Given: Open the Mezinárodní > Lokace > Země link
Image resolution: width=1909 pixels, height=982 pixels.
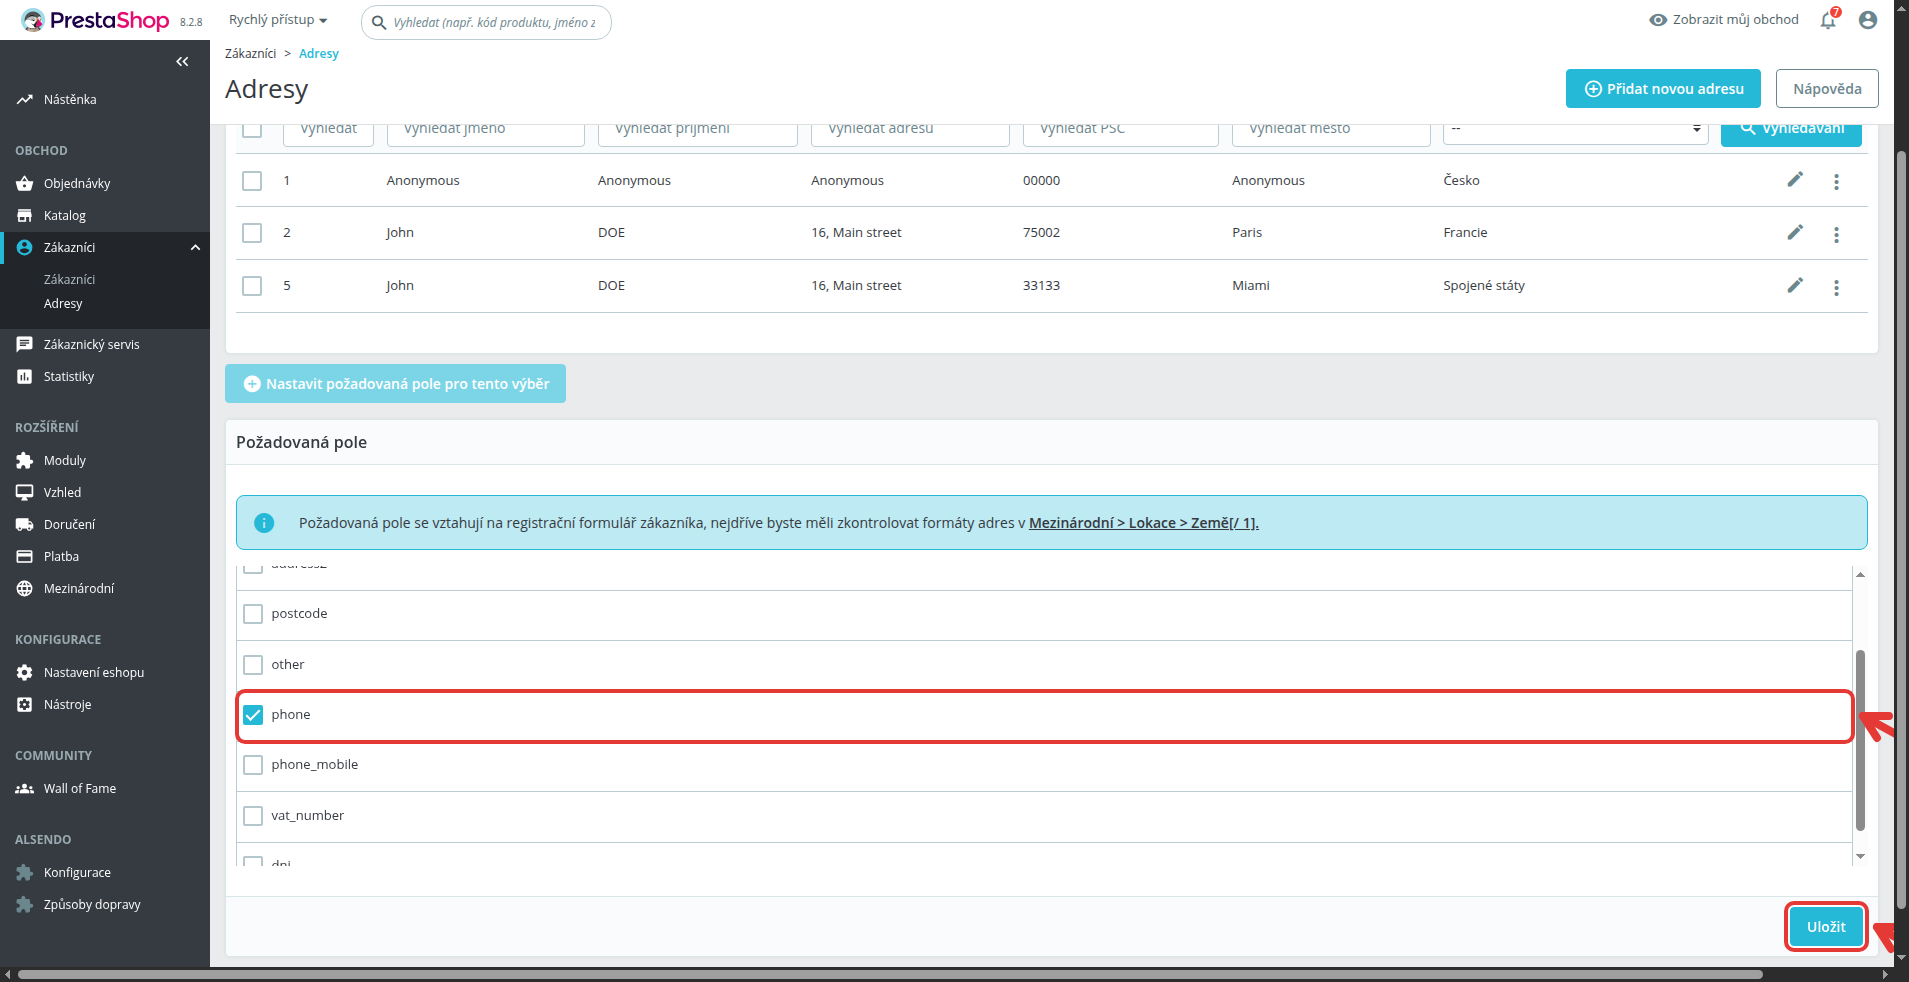Looking at the screenshot, I should point(1143,523).
